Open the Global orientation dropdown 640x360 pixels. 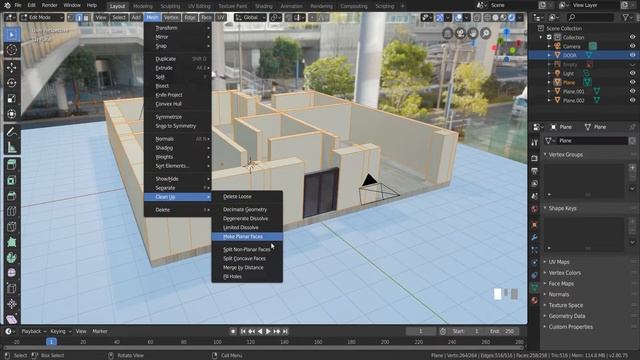click(x=250, y=18)
